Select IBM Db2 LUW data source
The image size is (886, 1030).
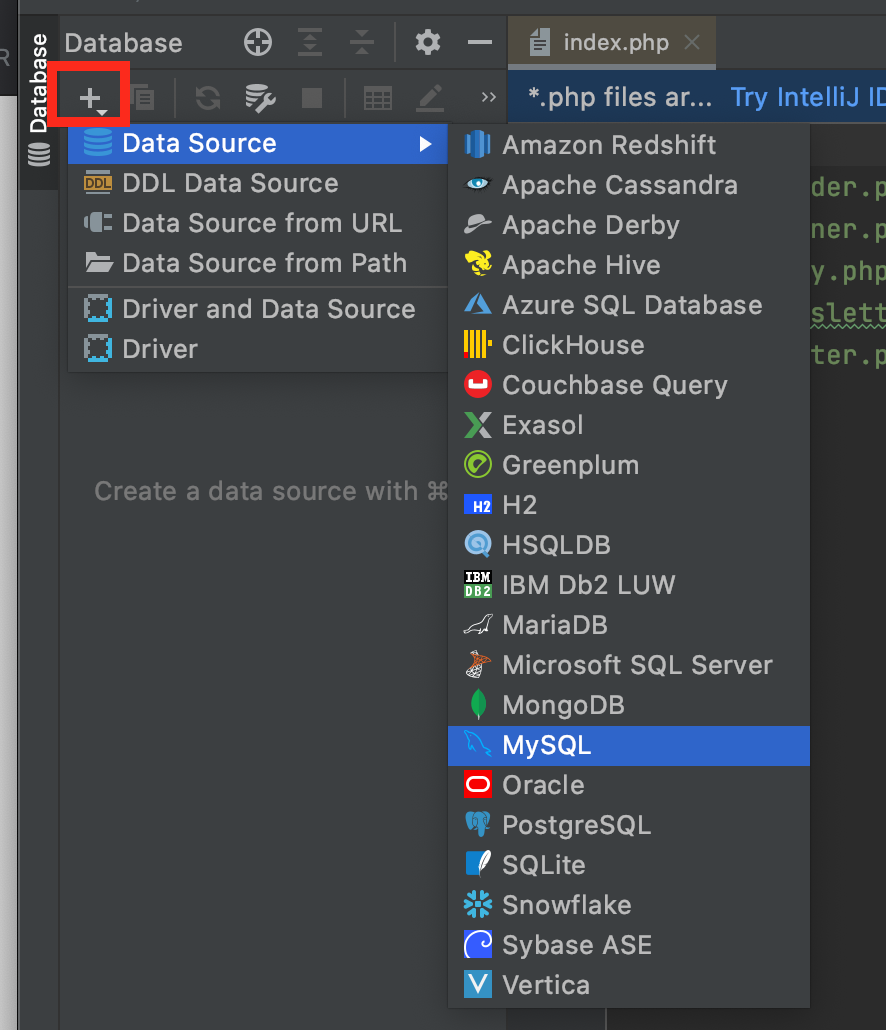click(629, 585)
